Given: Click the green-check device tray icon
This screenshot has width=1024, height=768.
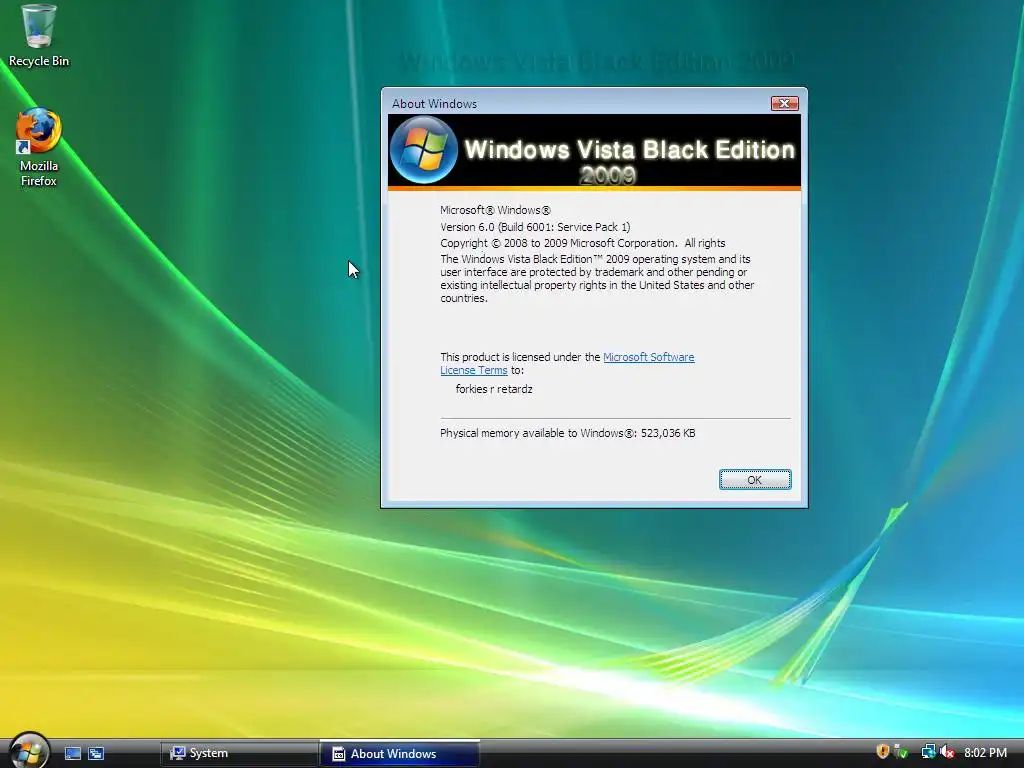Looking at the screenshot, I should coord(901,752).
